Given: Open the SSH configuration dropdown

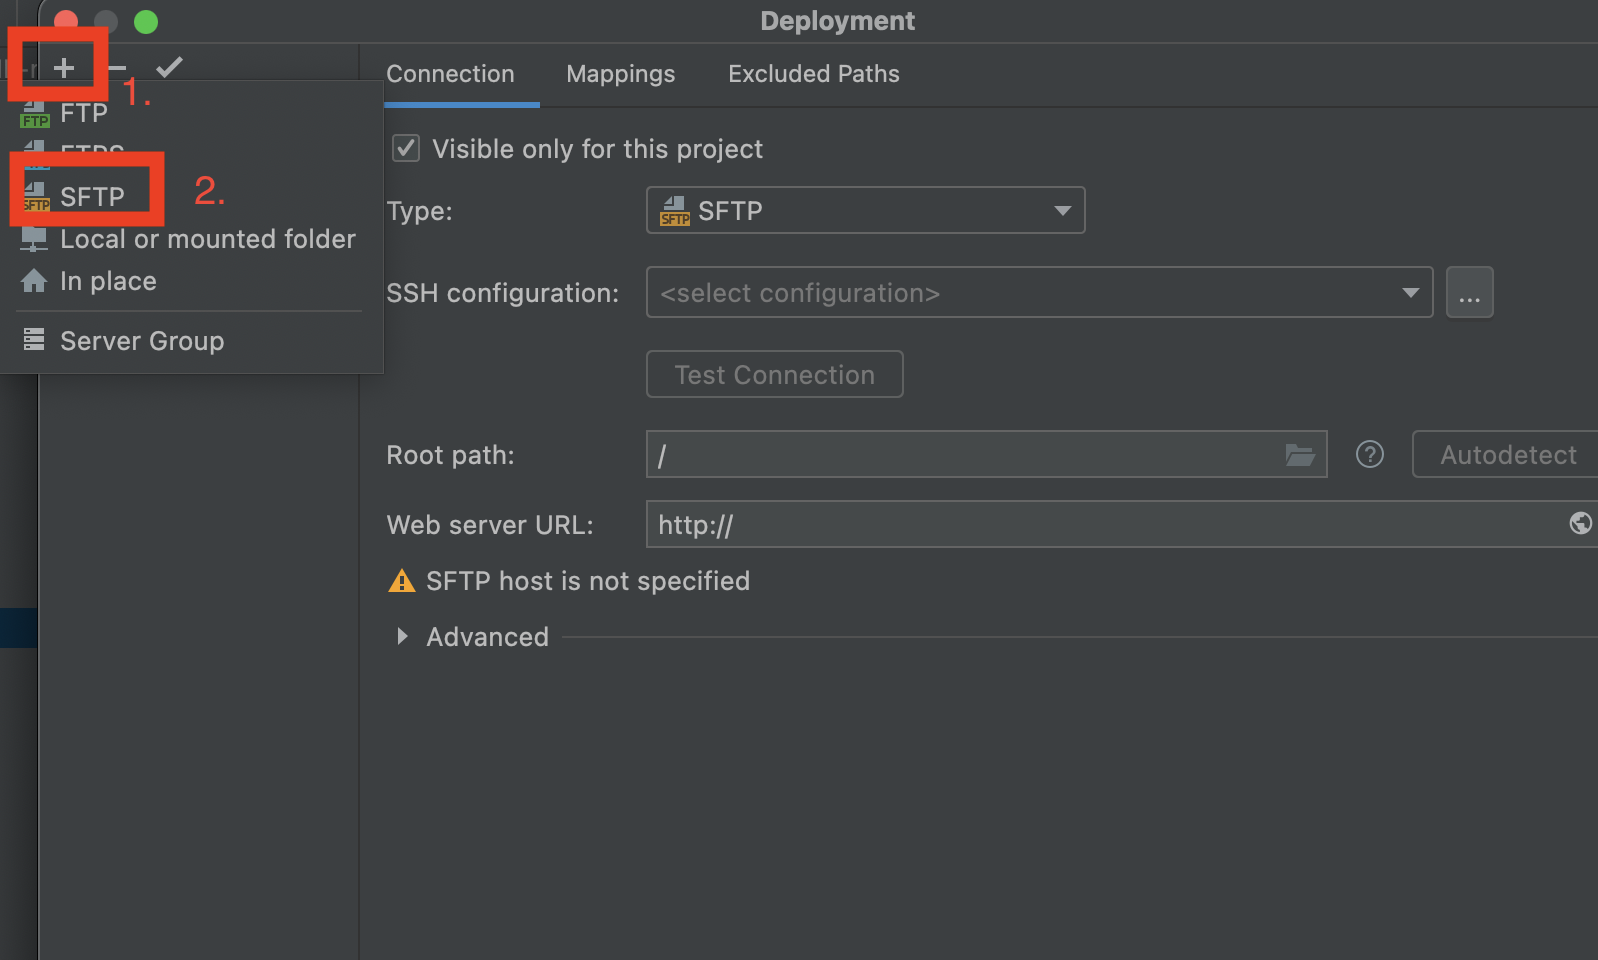Looking at the screenshot, I should [1039, 293].
